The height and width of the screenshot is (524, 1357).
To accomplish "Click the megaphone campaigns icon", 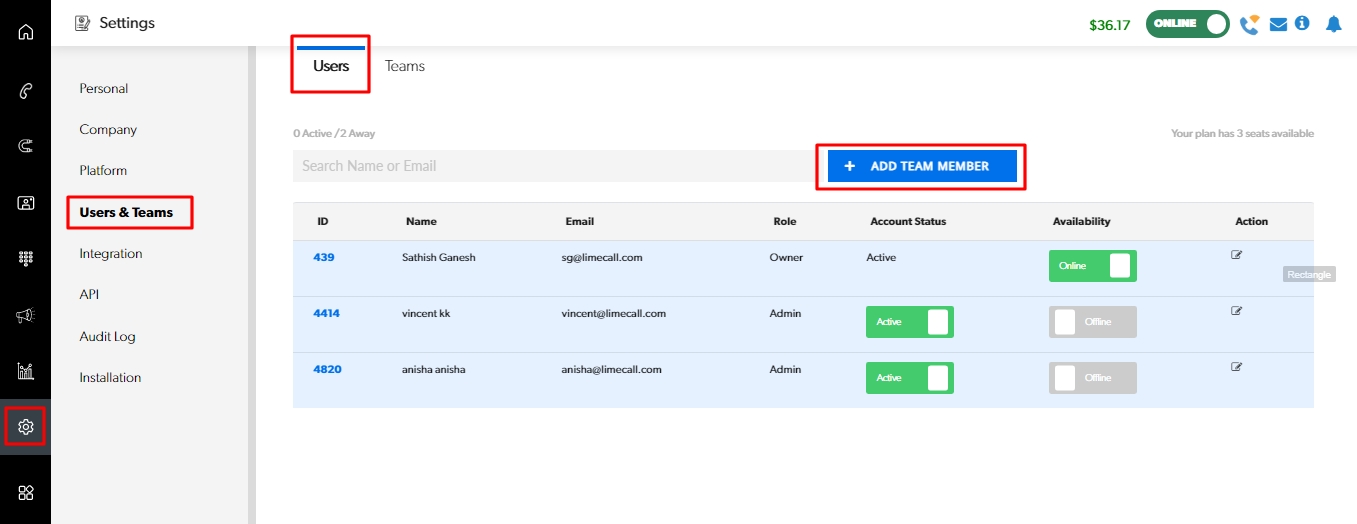I will (x=26, y=315).
